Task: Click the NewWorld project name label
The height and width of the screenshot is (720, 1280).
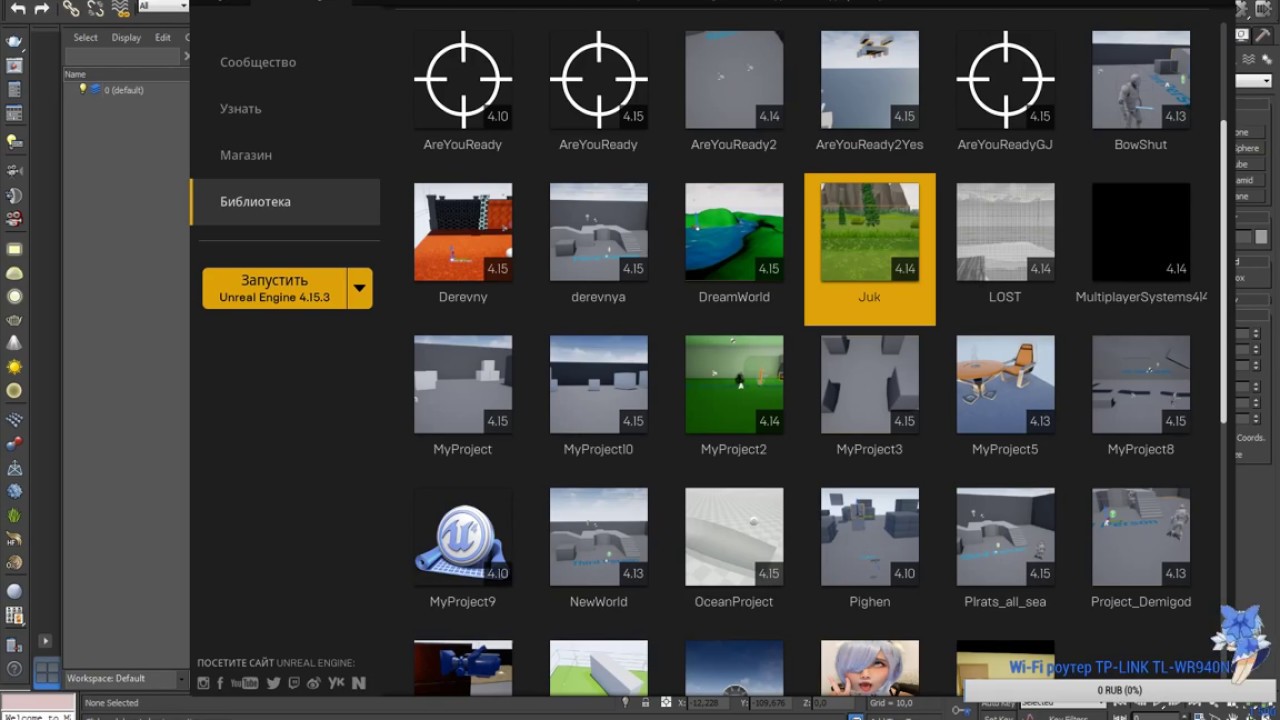Action: [x=598, y=602]
